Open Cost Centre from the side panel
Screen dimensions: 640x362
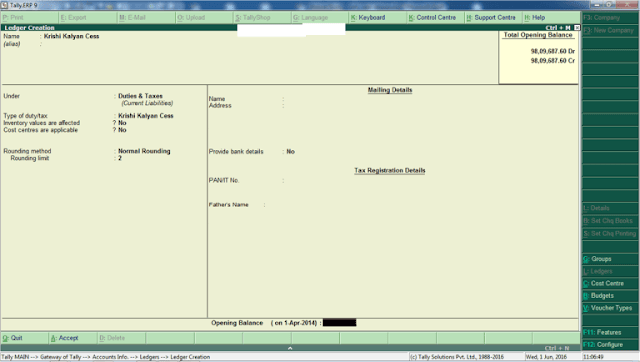coord(610,283)
